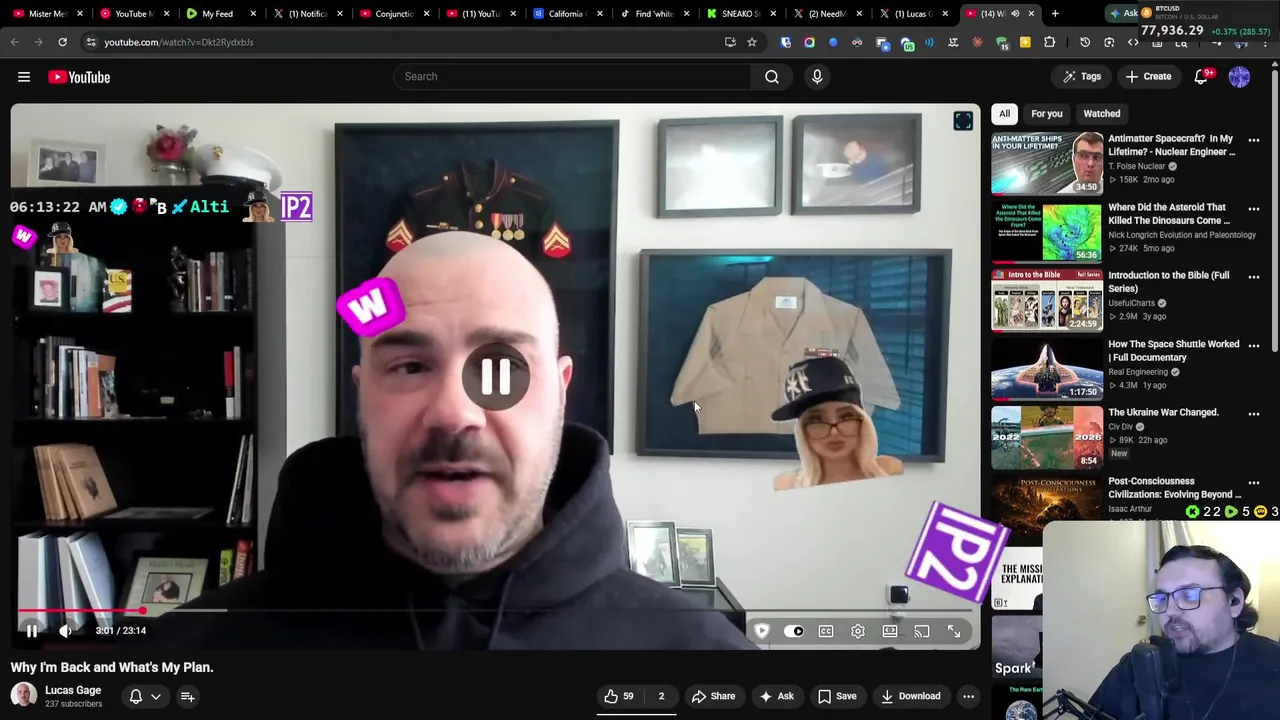Select the All filter chip
Viewport: 1280px width, 720px height.
click(1004, 114)
